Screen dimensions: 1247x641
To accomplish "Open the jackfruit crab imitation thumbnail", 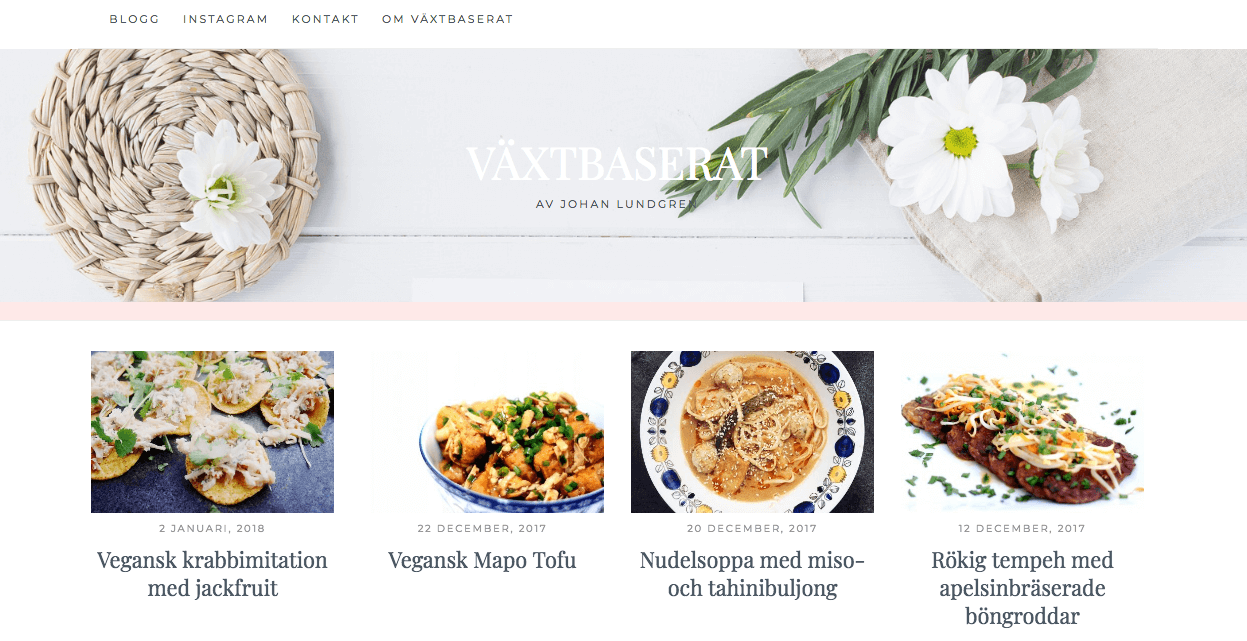I will tap(212, 432).
